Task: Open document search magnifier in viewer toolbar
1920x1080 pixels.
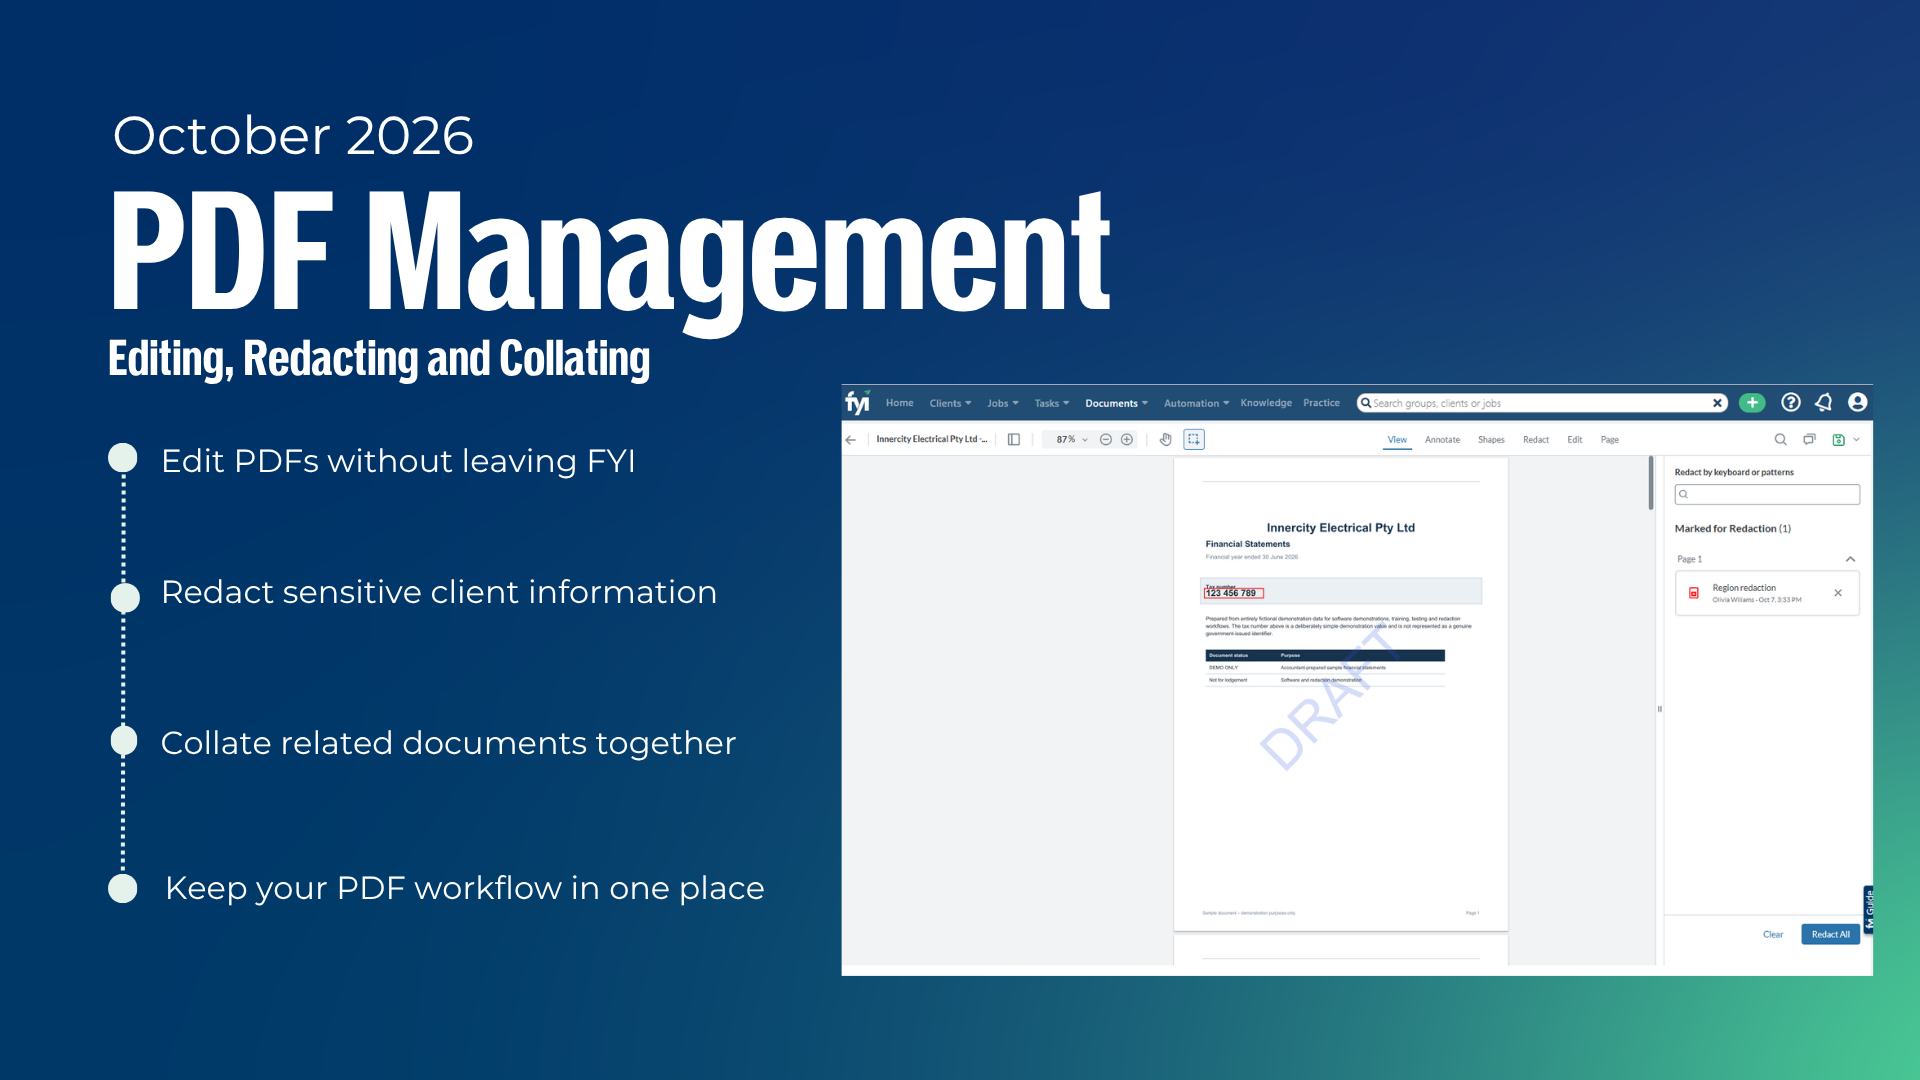Action: click(1780, 440)
